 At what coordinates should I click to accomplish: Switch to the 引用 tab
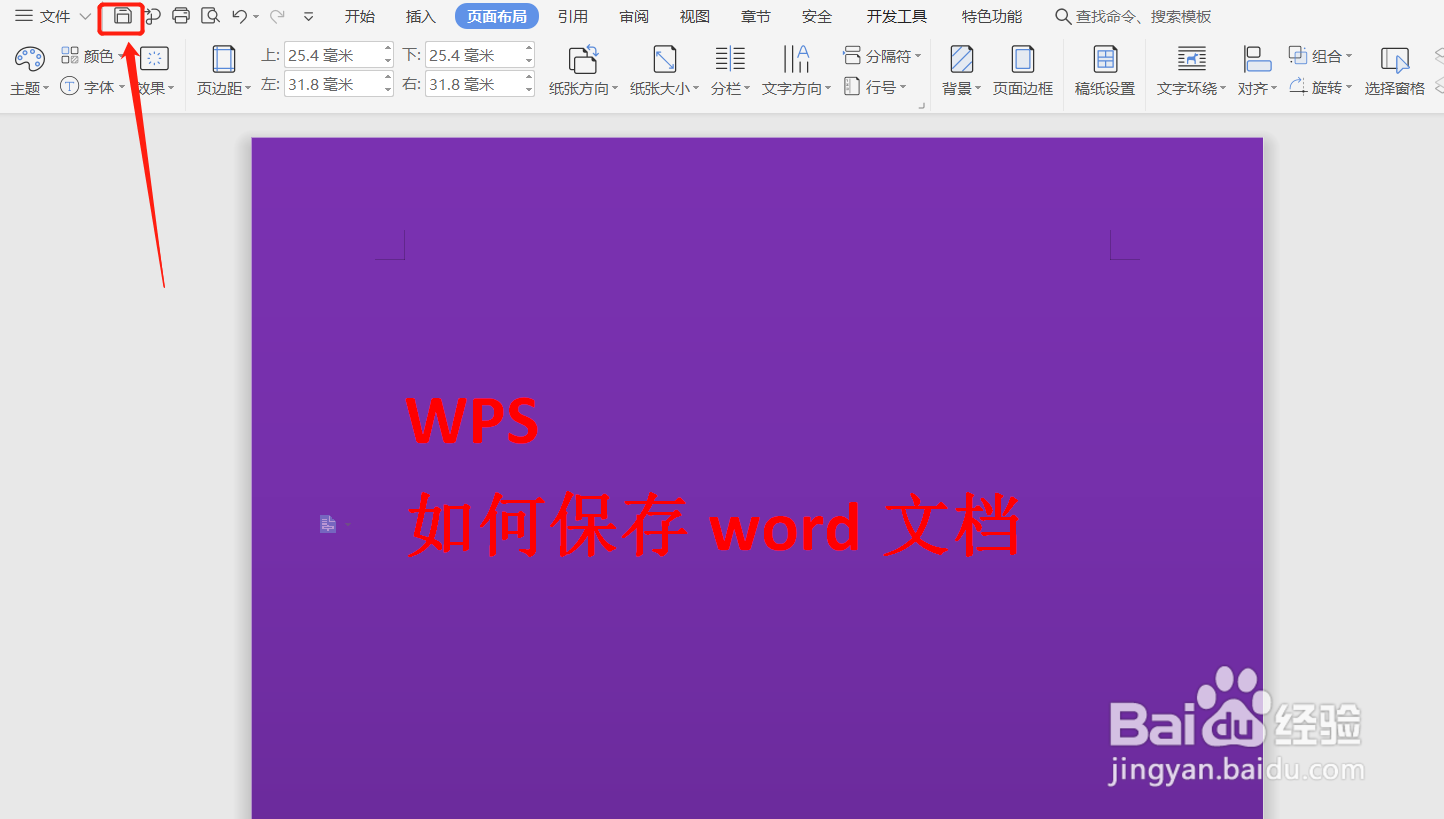pyautogui.click(x=573, y=16)
